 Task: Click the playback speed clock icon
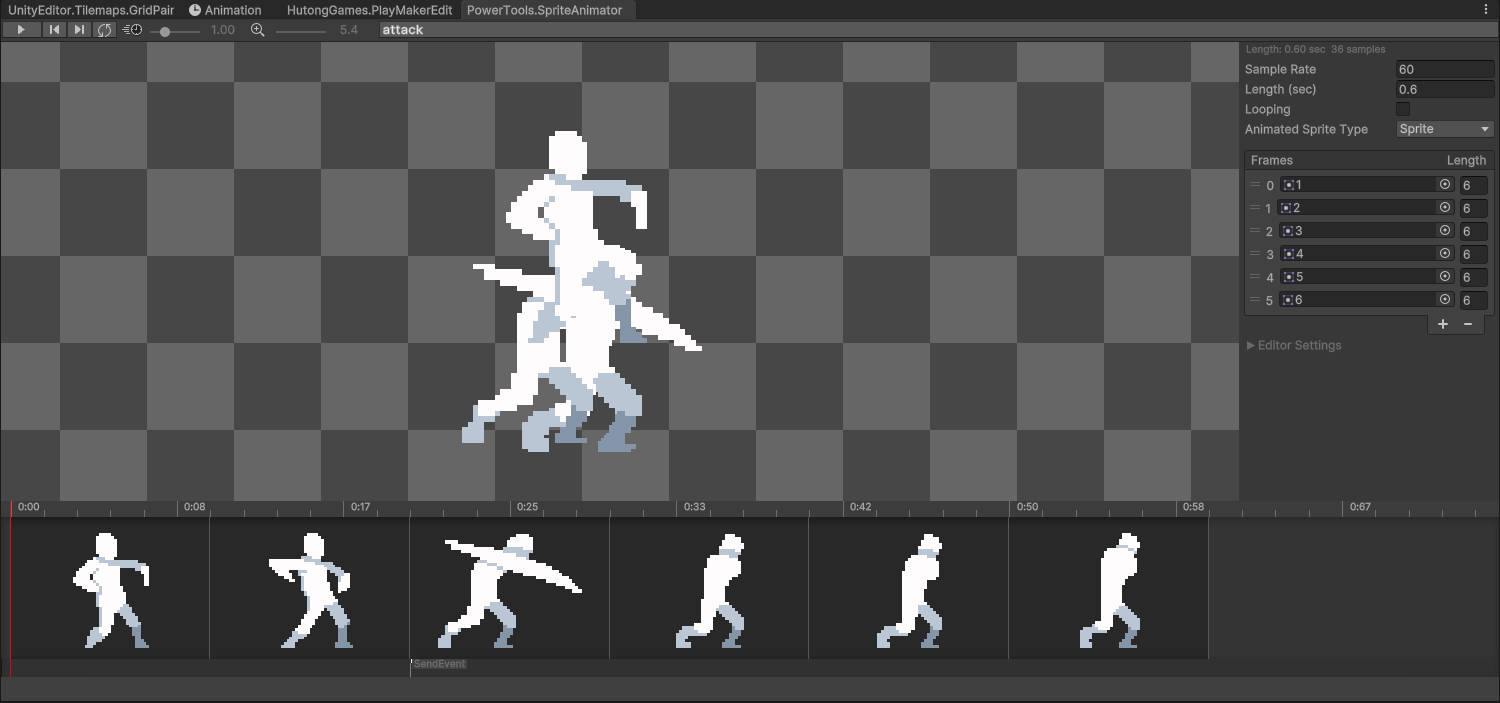pyautogui.click(x=132, y=29)
